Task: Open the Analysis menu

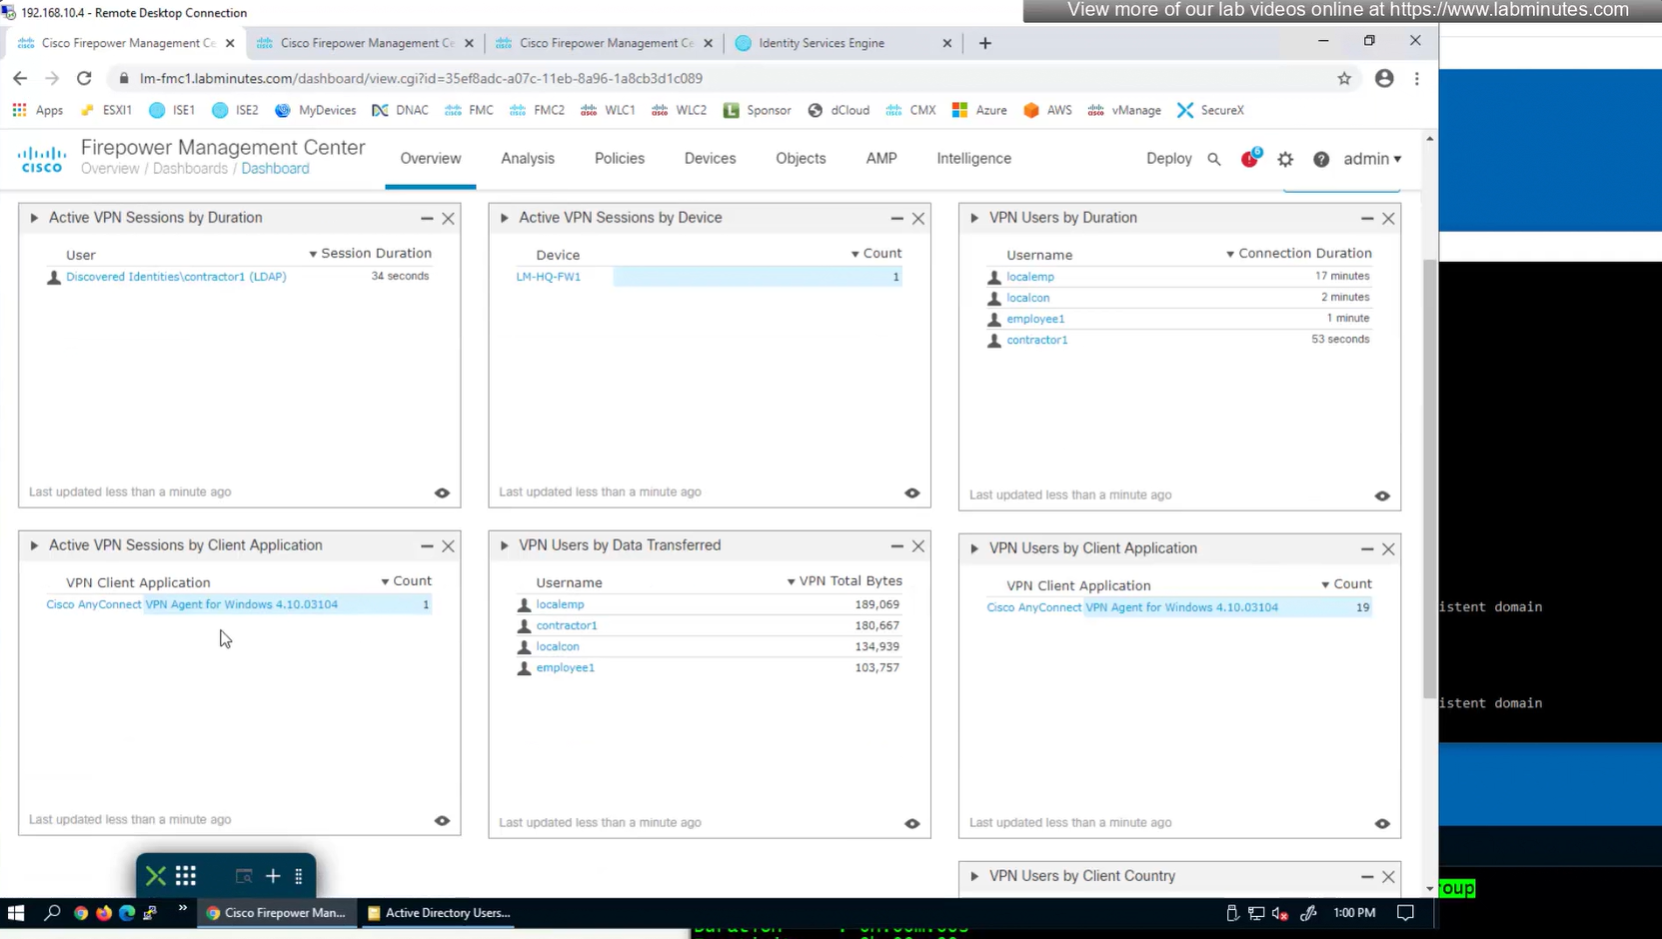Action: (527, 158)
